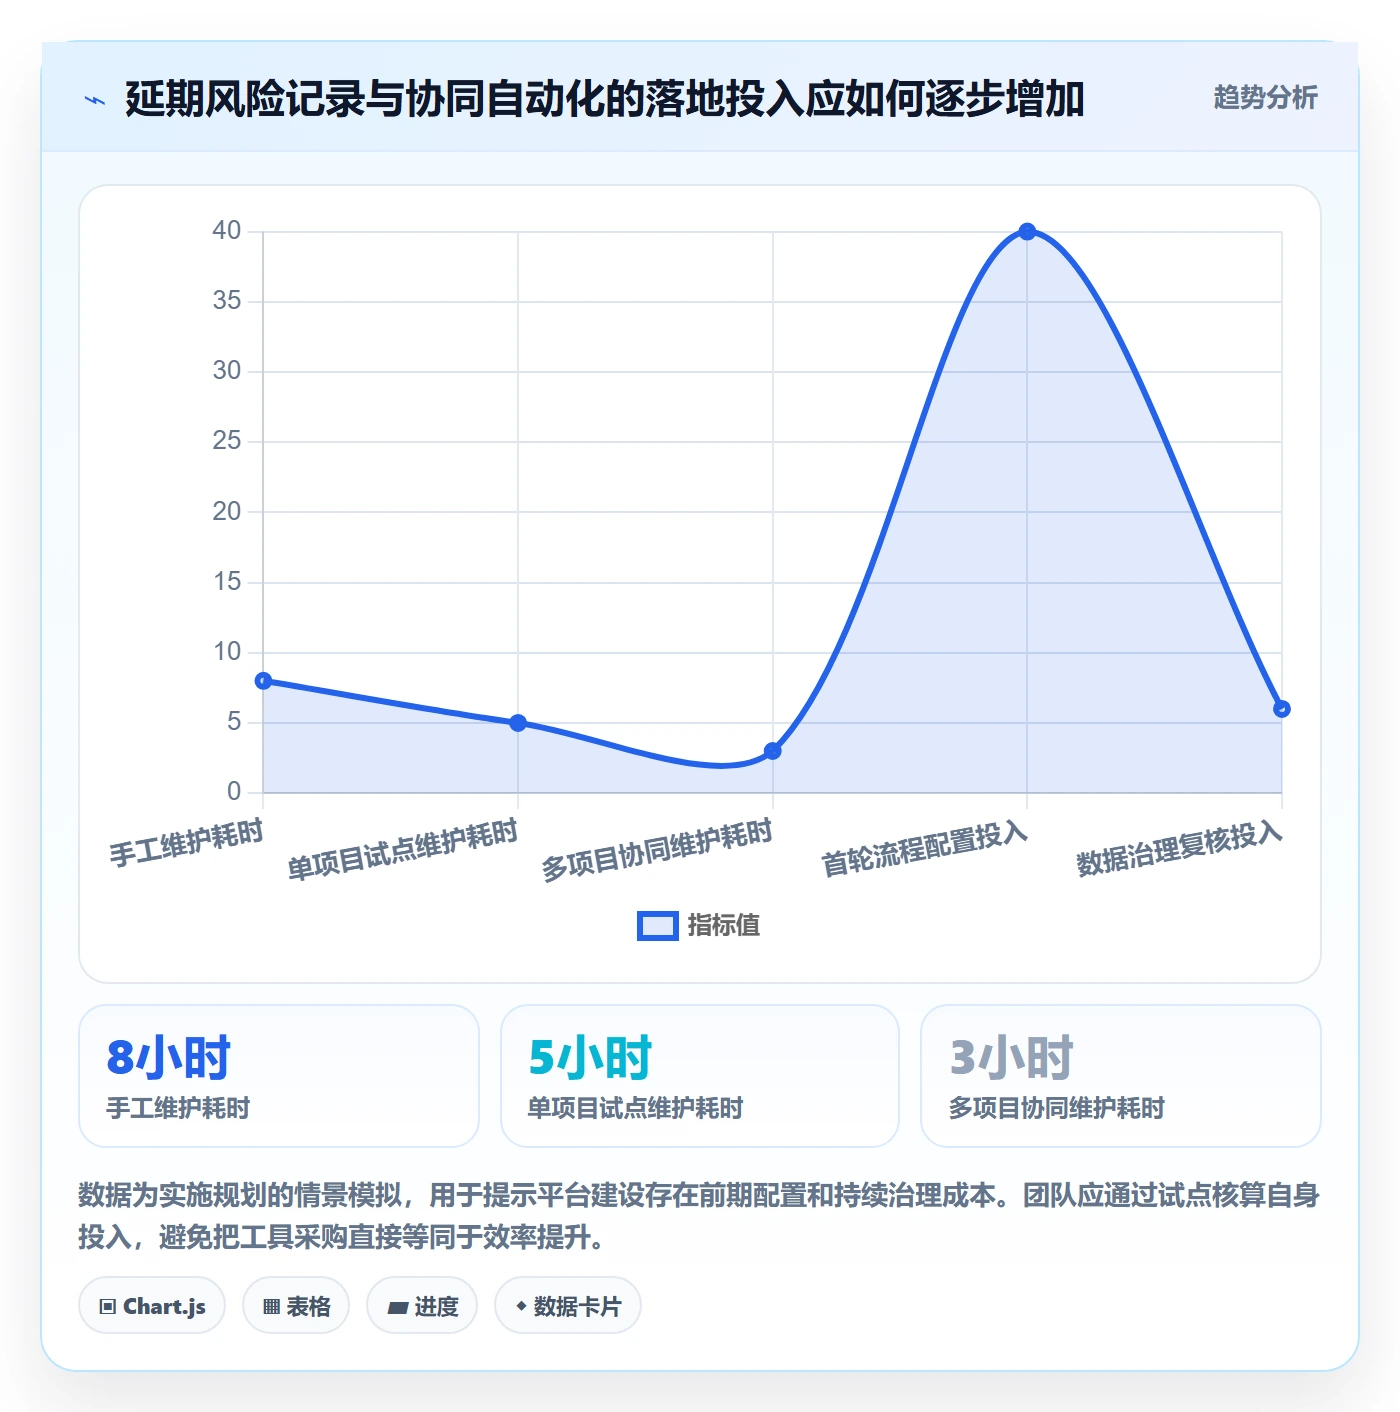Select the data point for 数据治理复核投入
This screenshot has height=1412, width=1400.
pyautogui.click(x=1282, y=709)
